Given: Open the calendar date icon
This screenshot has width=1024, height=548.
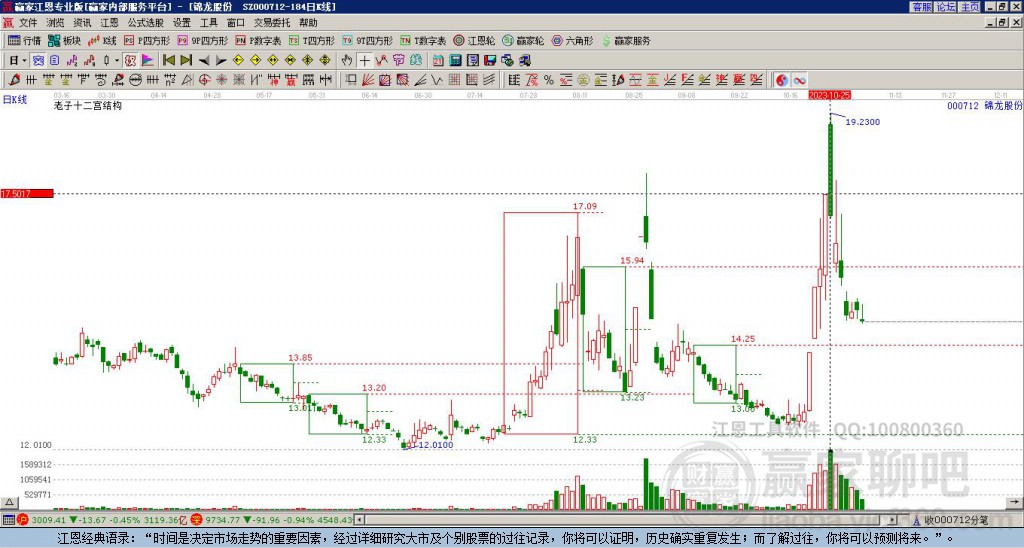Looking at the screenshot, I should pyautogui.click(x=438, y=61).
